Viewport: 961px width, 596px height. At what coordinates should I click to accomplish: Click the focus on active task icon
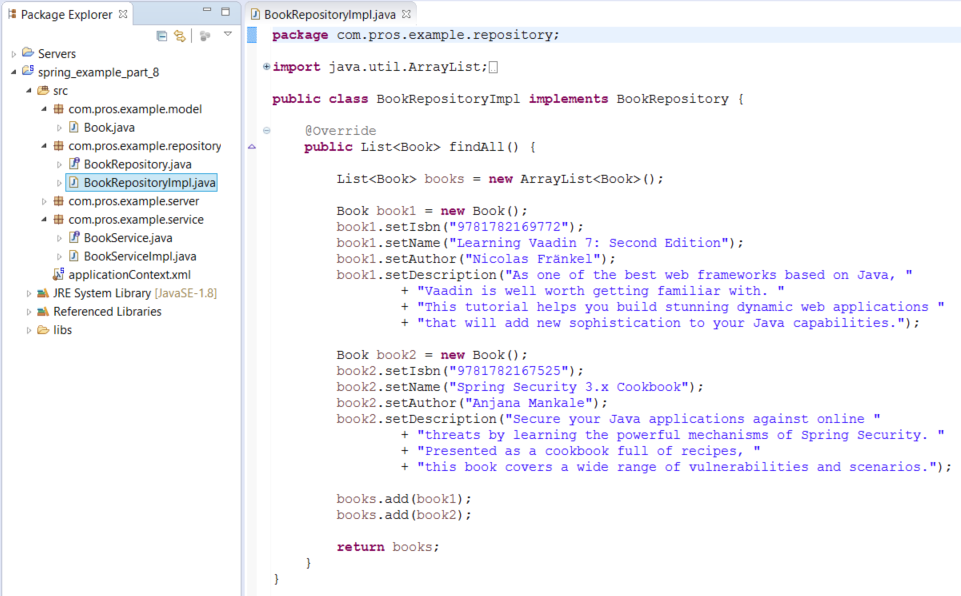[205, 36]
